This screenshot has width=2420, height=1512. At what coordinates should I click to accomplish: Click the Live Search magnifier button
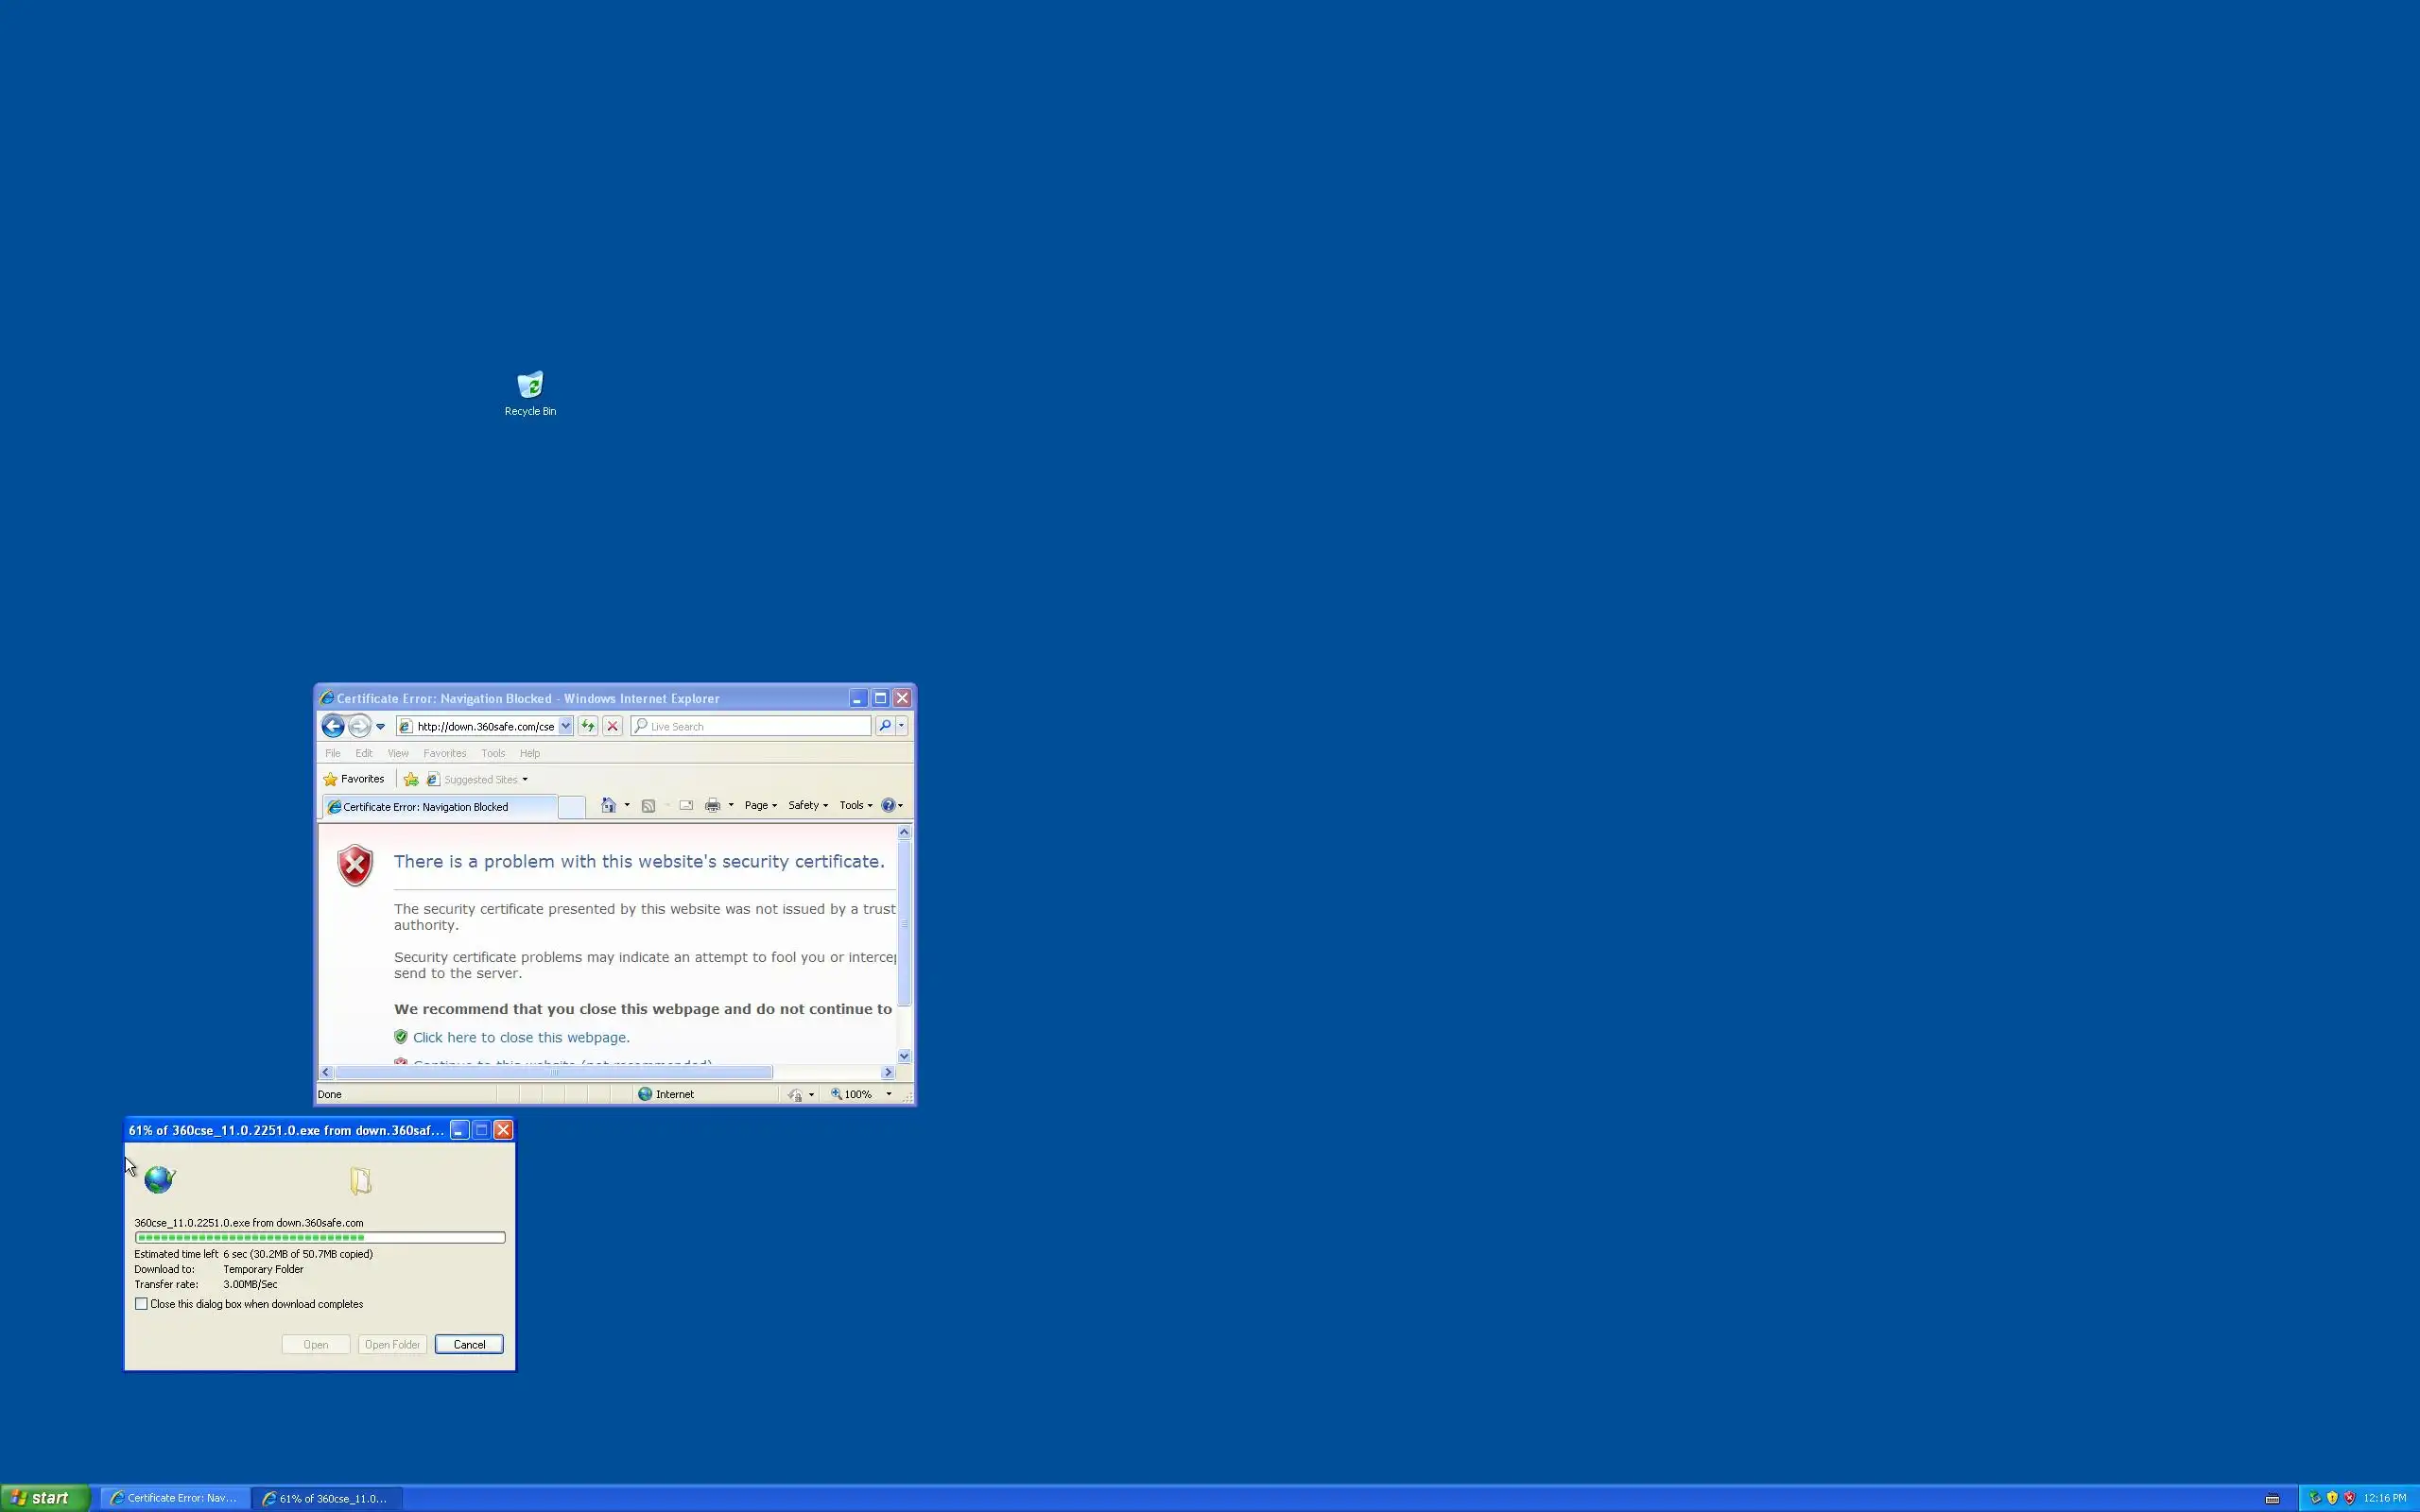coord(884,726)
